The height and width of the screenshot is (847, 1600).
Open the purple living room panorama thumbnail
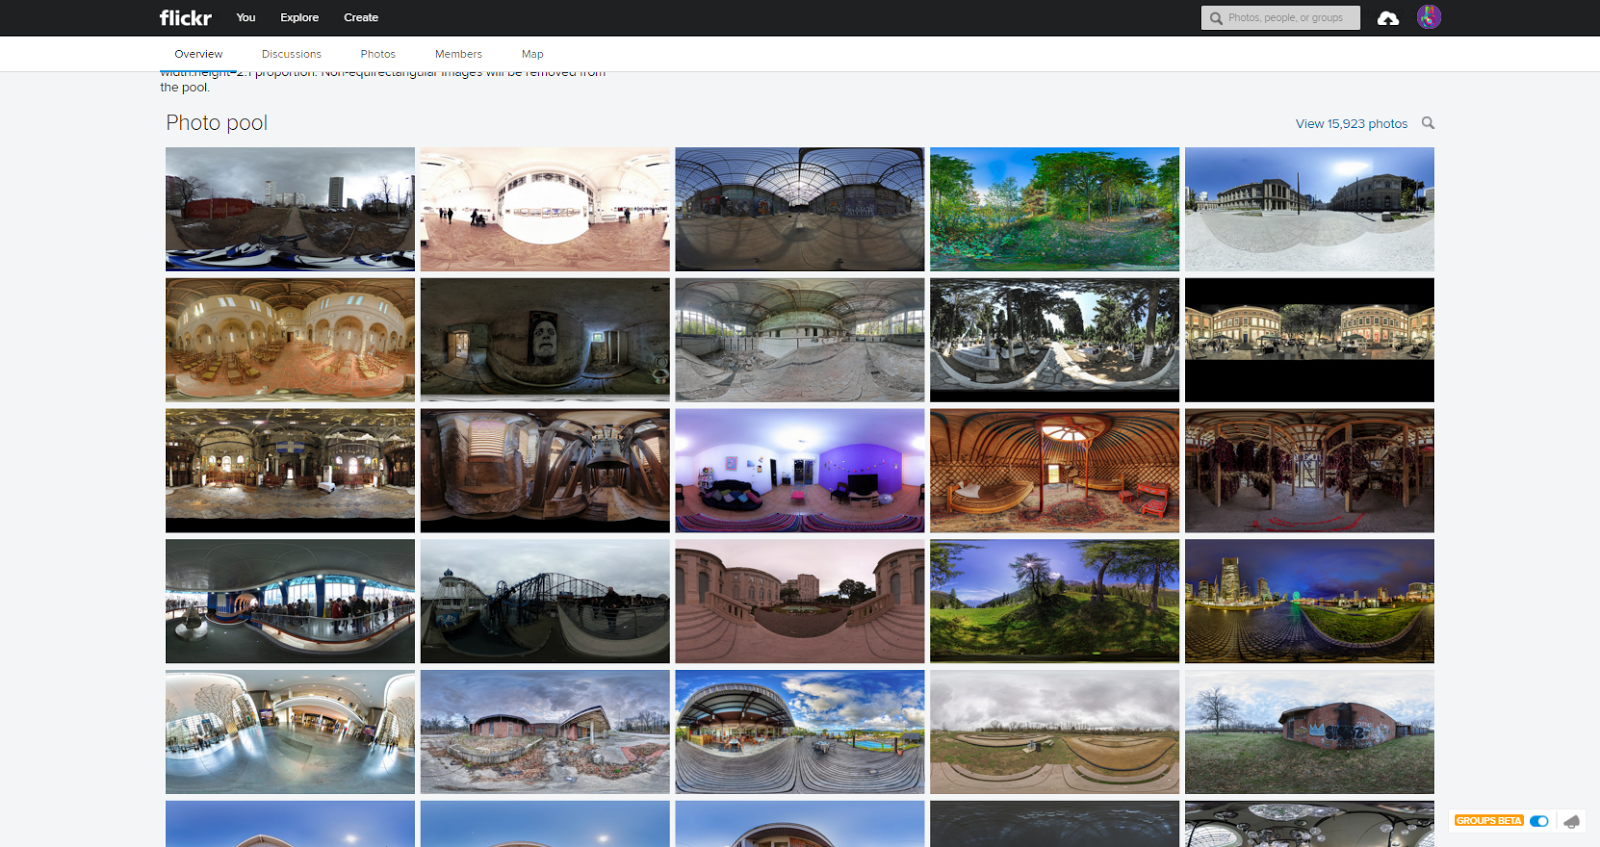coord(800,470)
